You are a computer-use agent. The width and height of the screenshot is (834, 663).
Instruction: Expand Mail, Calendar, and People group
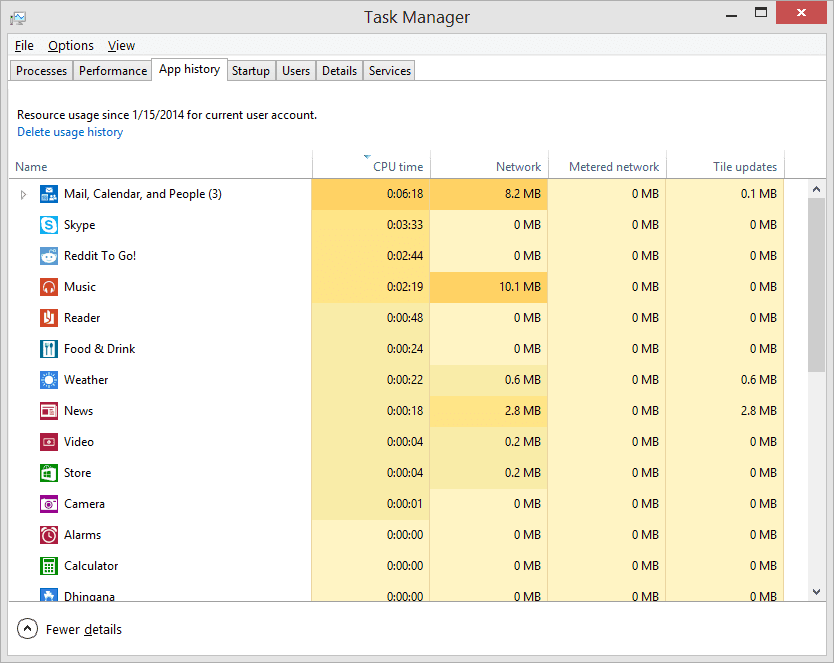point(24,195)
